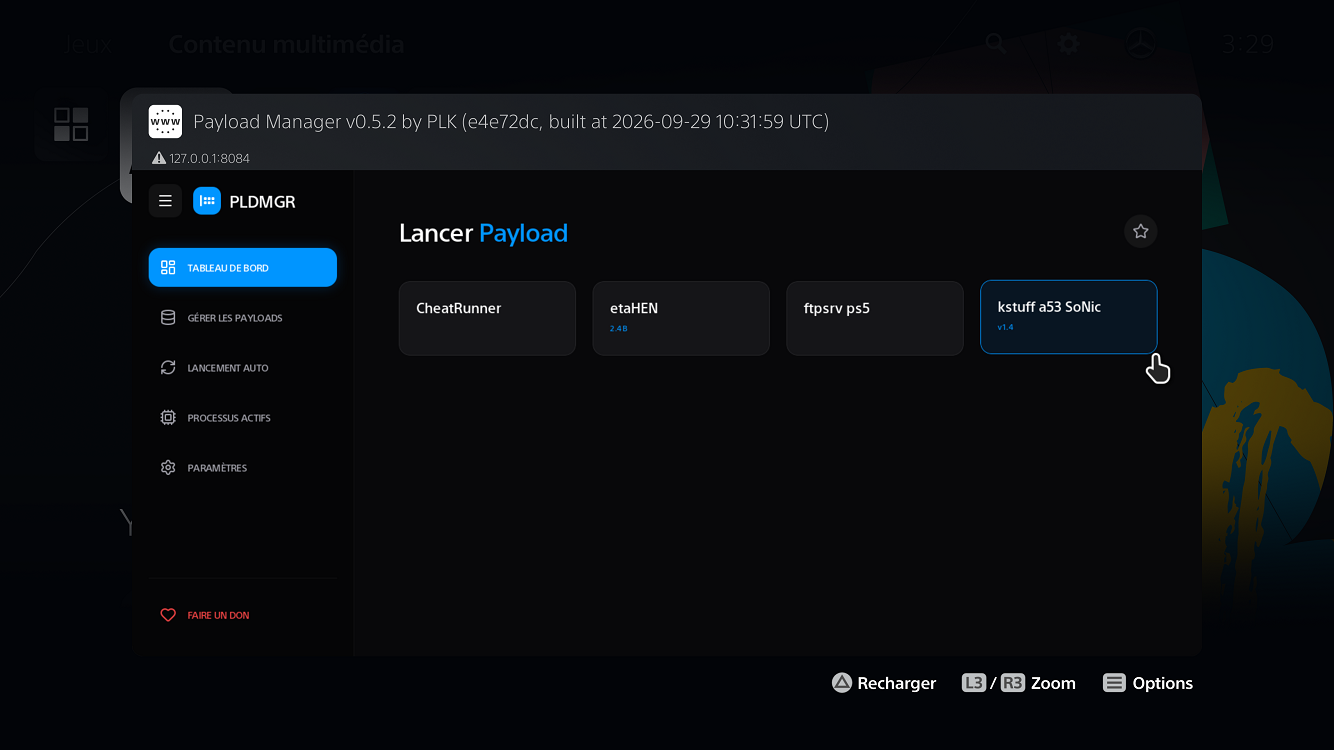Click the PLDMGR name text
The image size is (1334, 750).
[x=263, y=201]
